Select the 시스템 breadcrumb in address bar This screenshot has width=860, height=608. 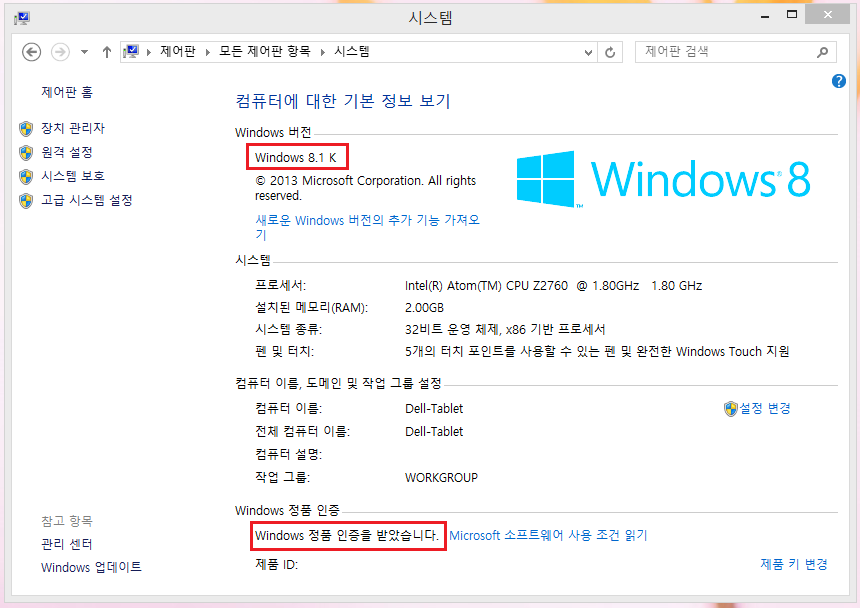(352, 52)
